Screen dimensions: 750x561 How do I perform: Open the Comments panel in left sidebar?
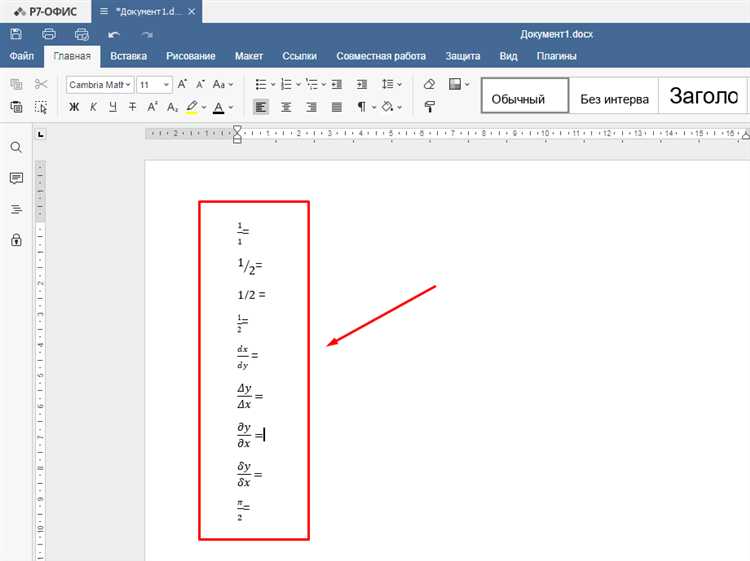click(16, 178)
